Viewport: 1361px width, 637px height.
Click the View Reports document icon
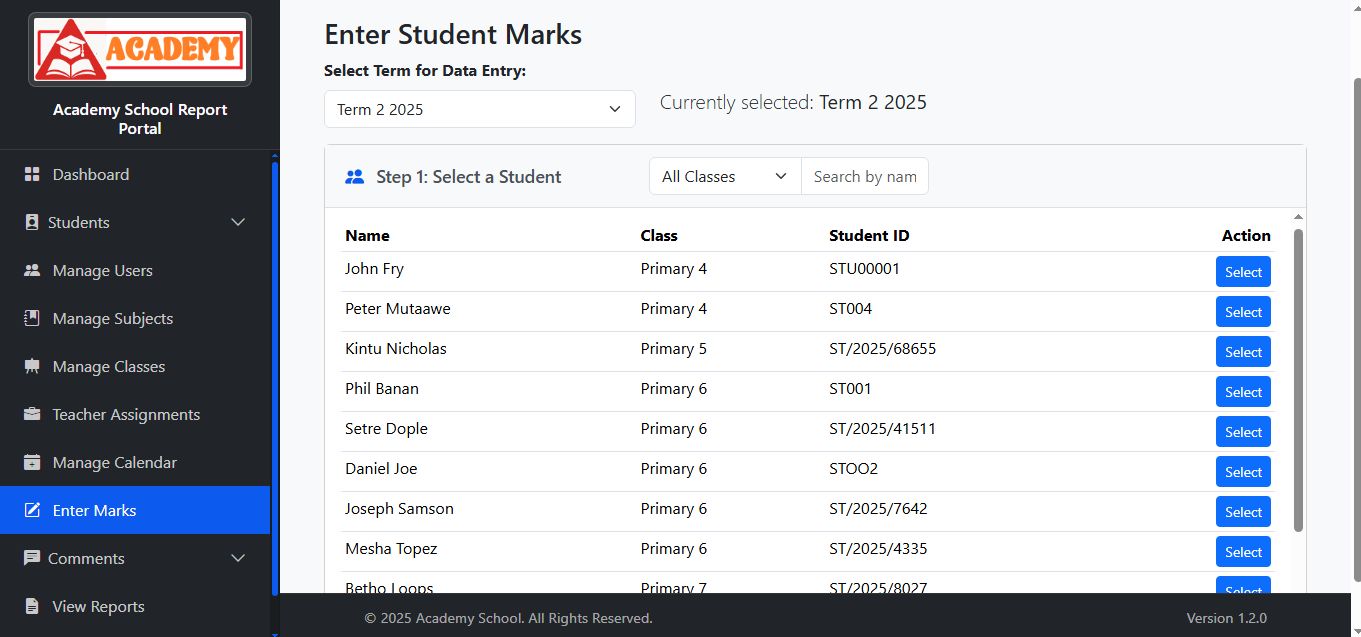(32, 606)
